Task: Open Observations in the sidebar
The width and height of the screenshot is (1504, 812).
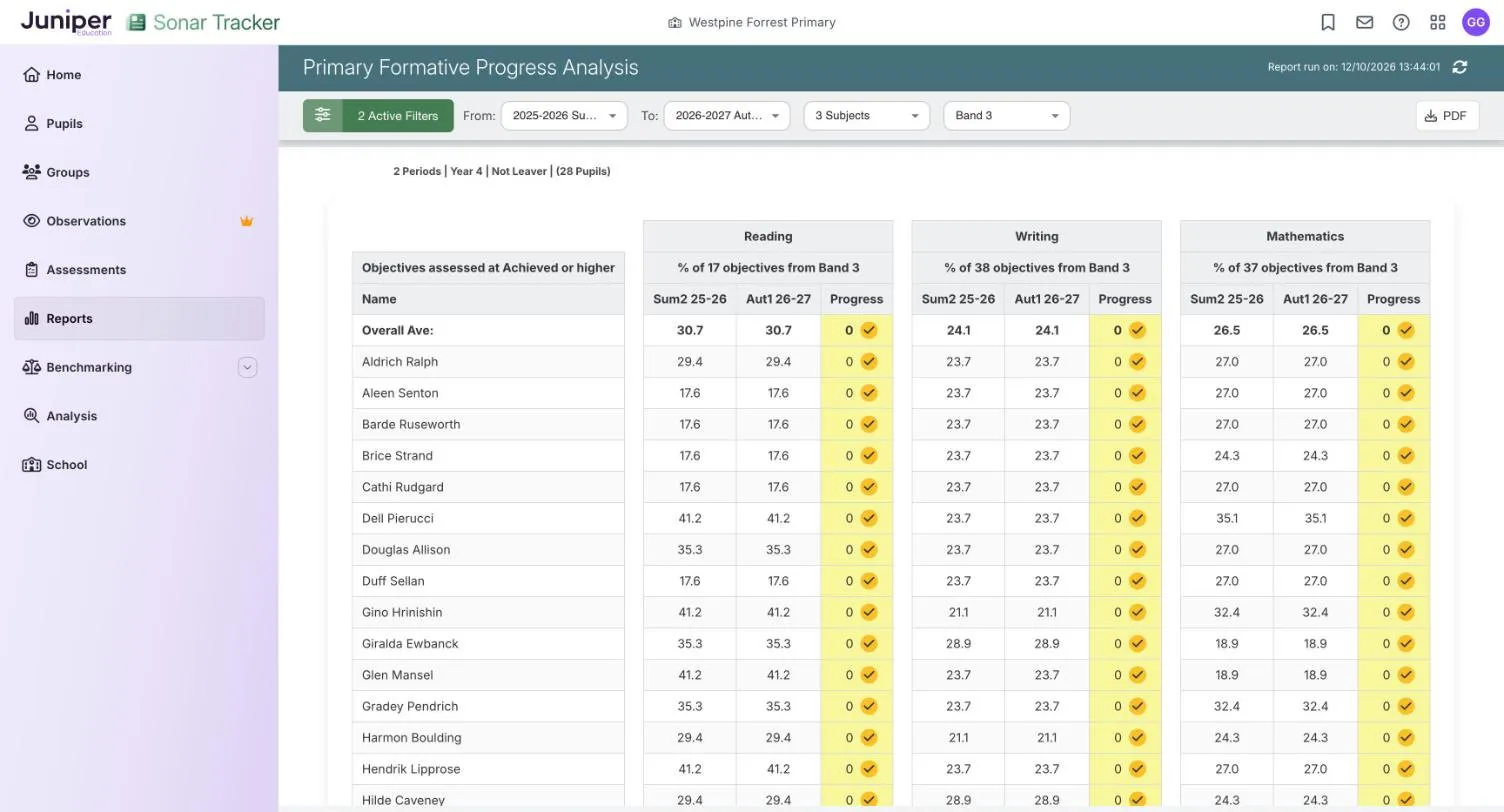Action: click(139, 221)
